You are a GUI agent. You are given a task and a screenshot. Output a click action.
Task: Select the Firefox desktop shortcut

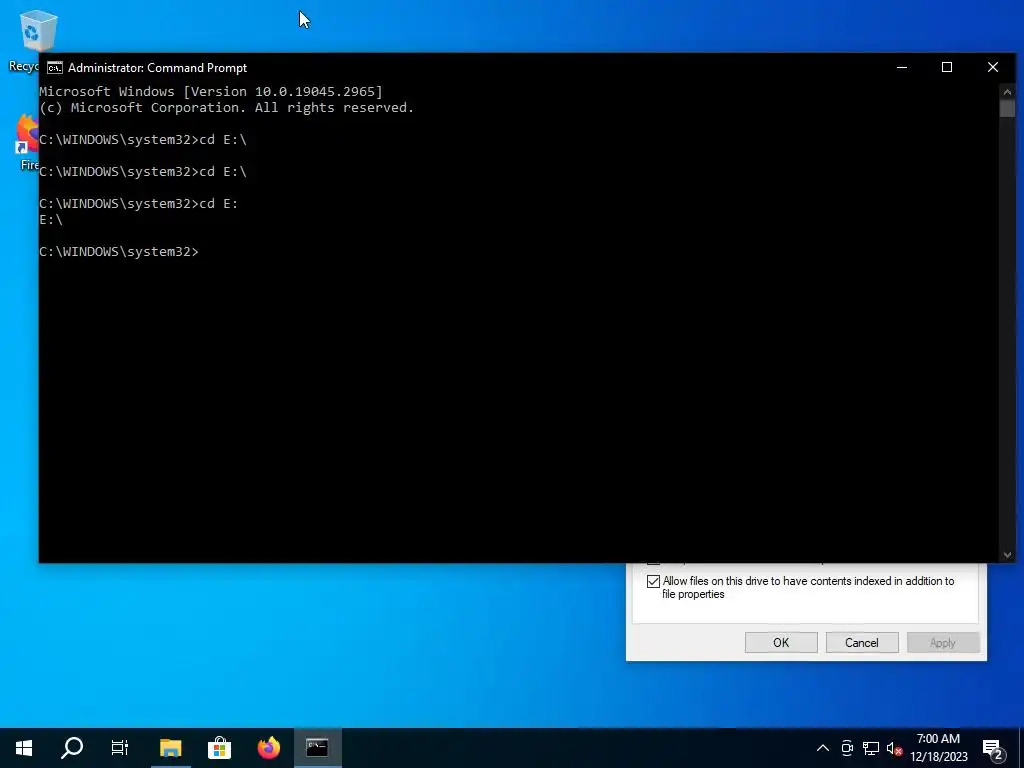pyautogui.click(x=27, y=142)
